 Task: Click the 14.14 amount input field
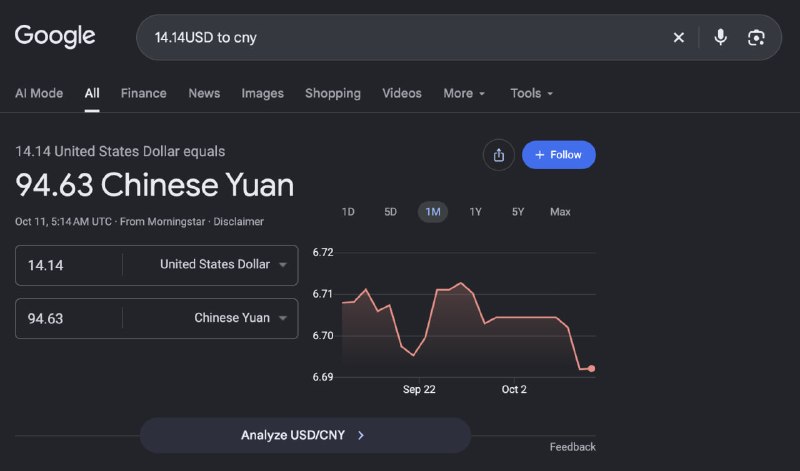coord(69,265)
